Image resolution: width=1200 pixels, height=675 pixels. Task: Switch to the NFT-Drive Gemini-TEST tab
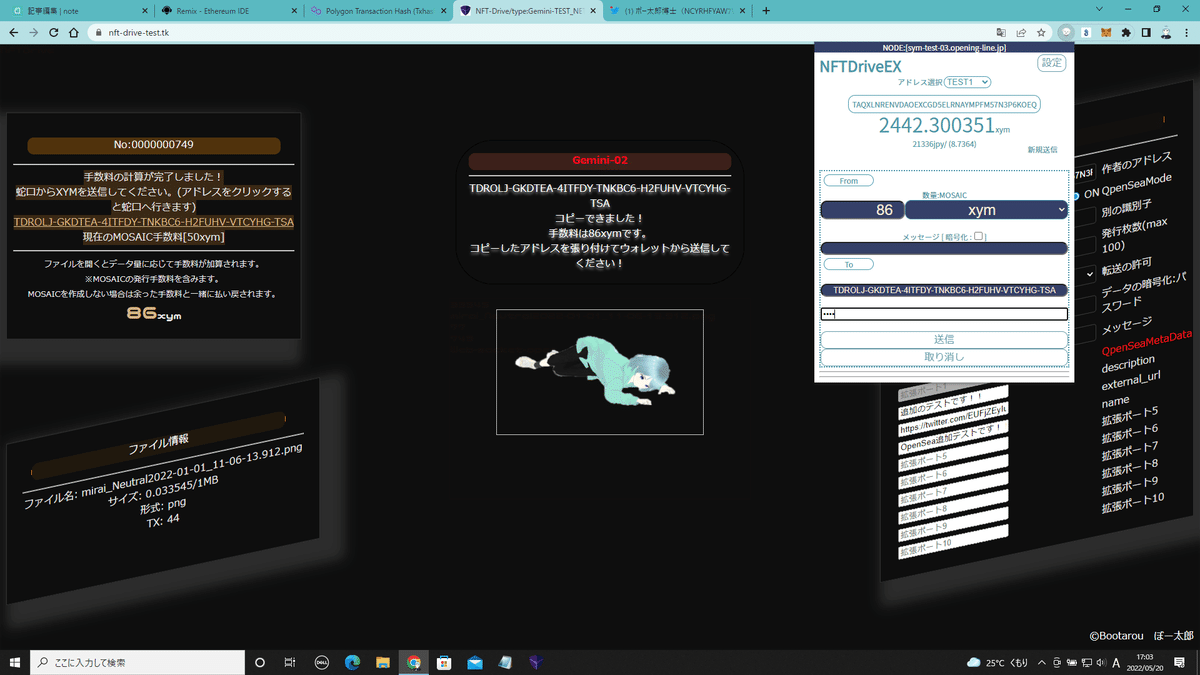click(527, 10)
